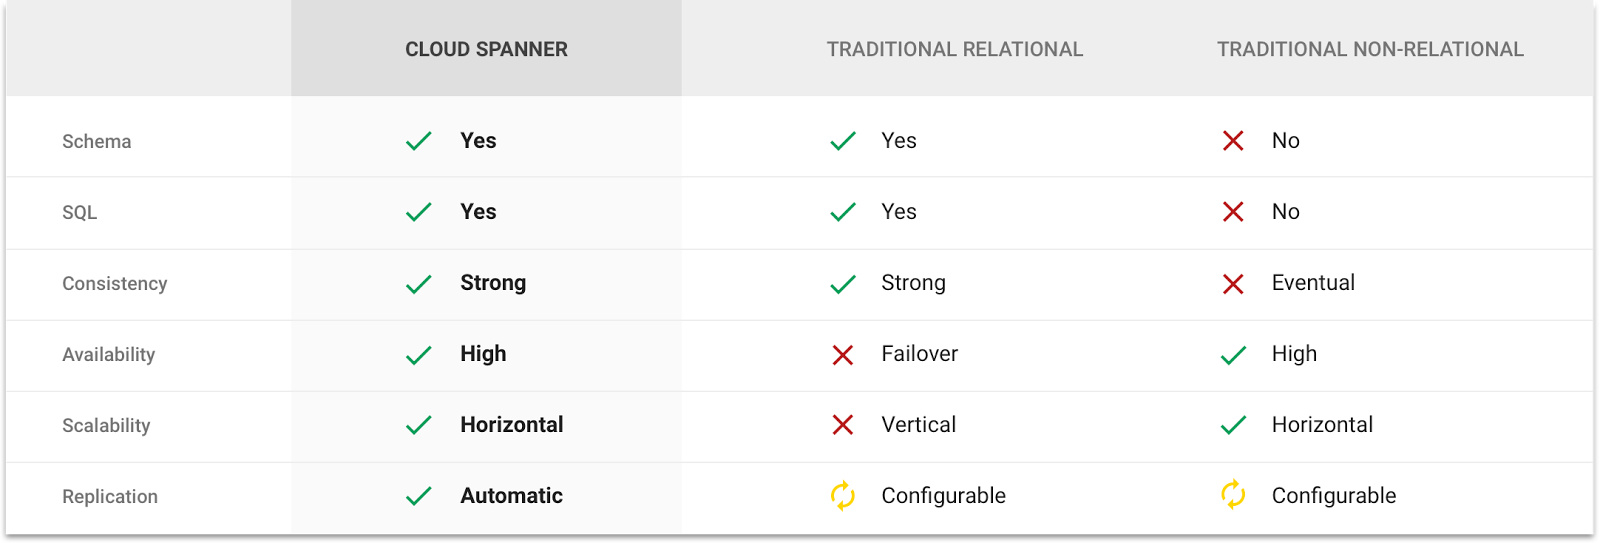Select the Cloud Spanner column header
This screenshot has width=1600, height=543.
(486, 49)
